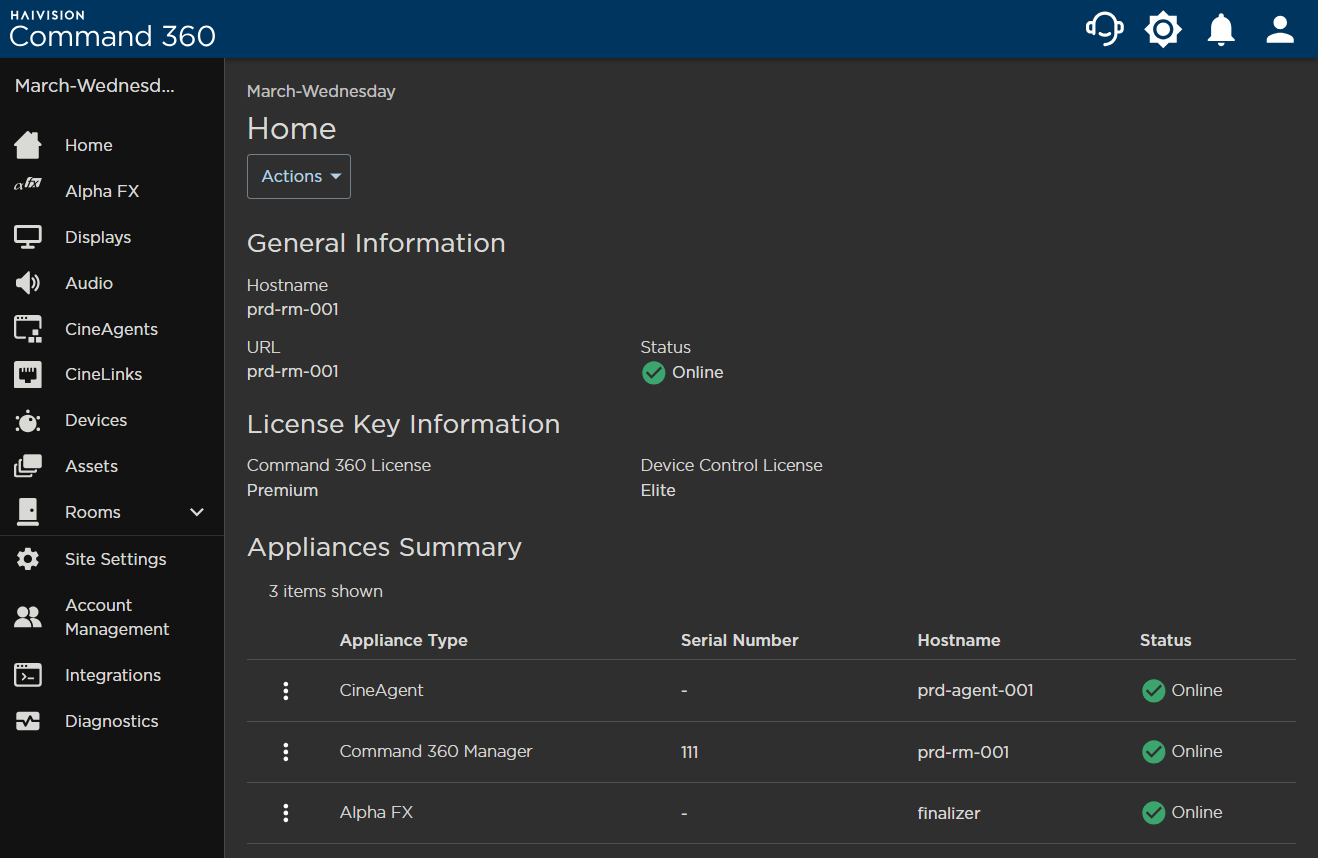The height and width of the screenshot is (858, 1318).
Task: Click hostname finalizer
Action: click(x=948, y=813)
